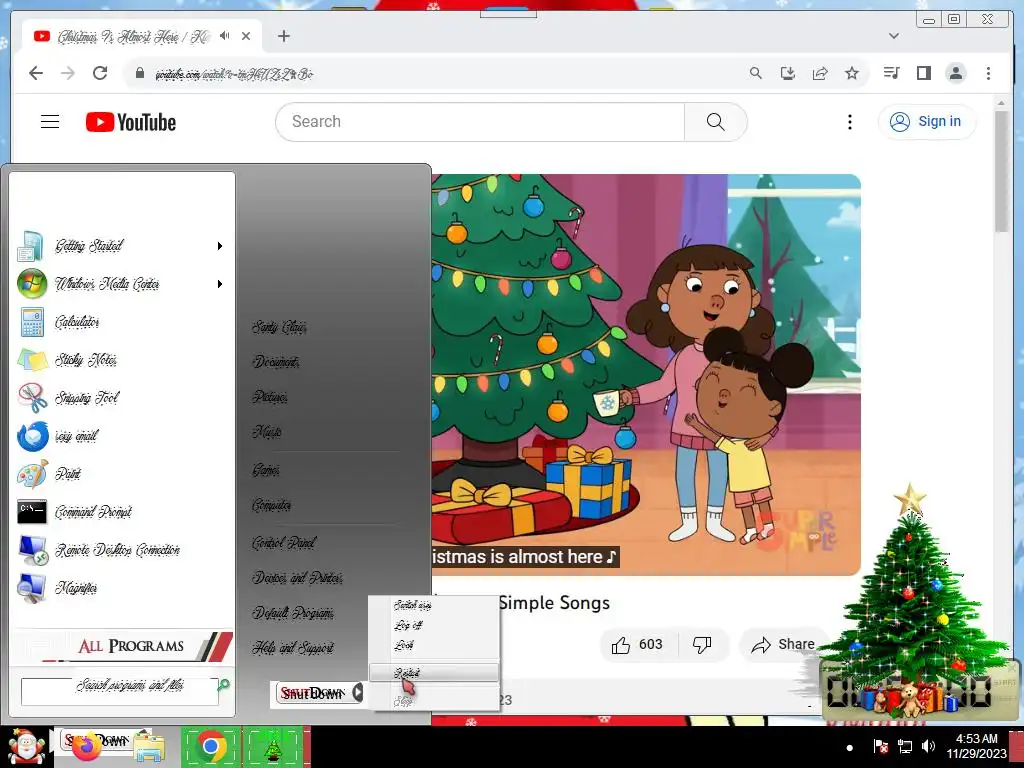The width and height of the screenshot is (1024, 768).
Task: Click the Santa Start button on taskbar
Action: point(26,746)
